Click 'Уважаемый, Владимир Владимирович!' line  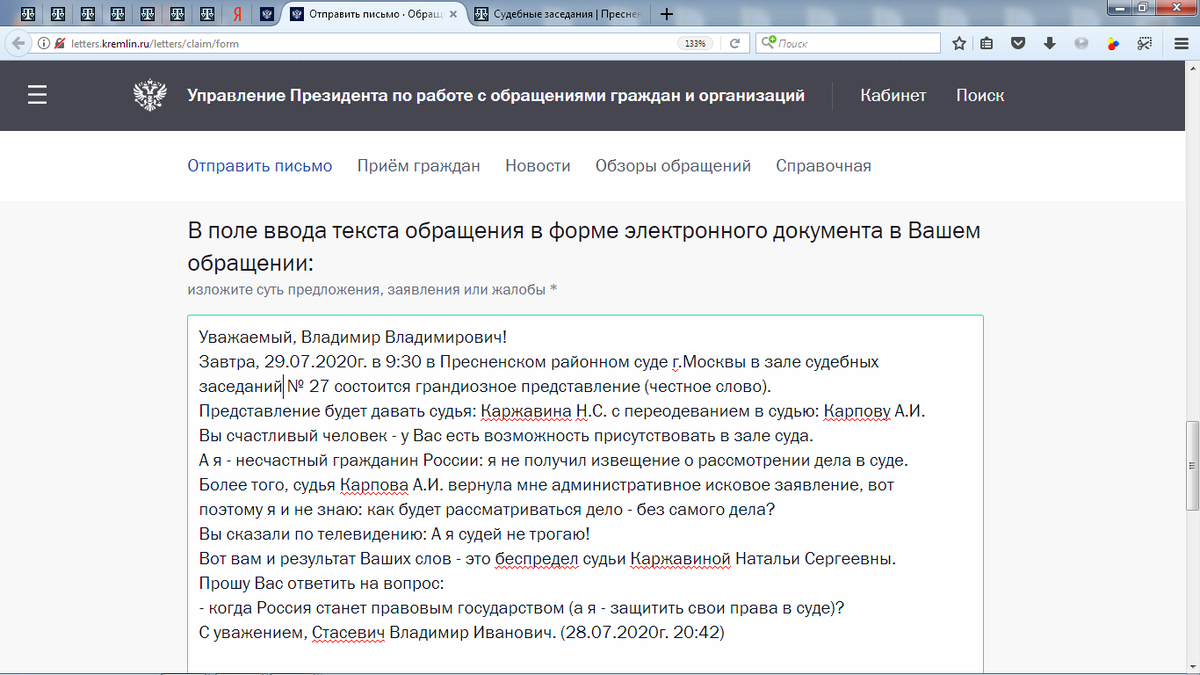coord(353,337)
